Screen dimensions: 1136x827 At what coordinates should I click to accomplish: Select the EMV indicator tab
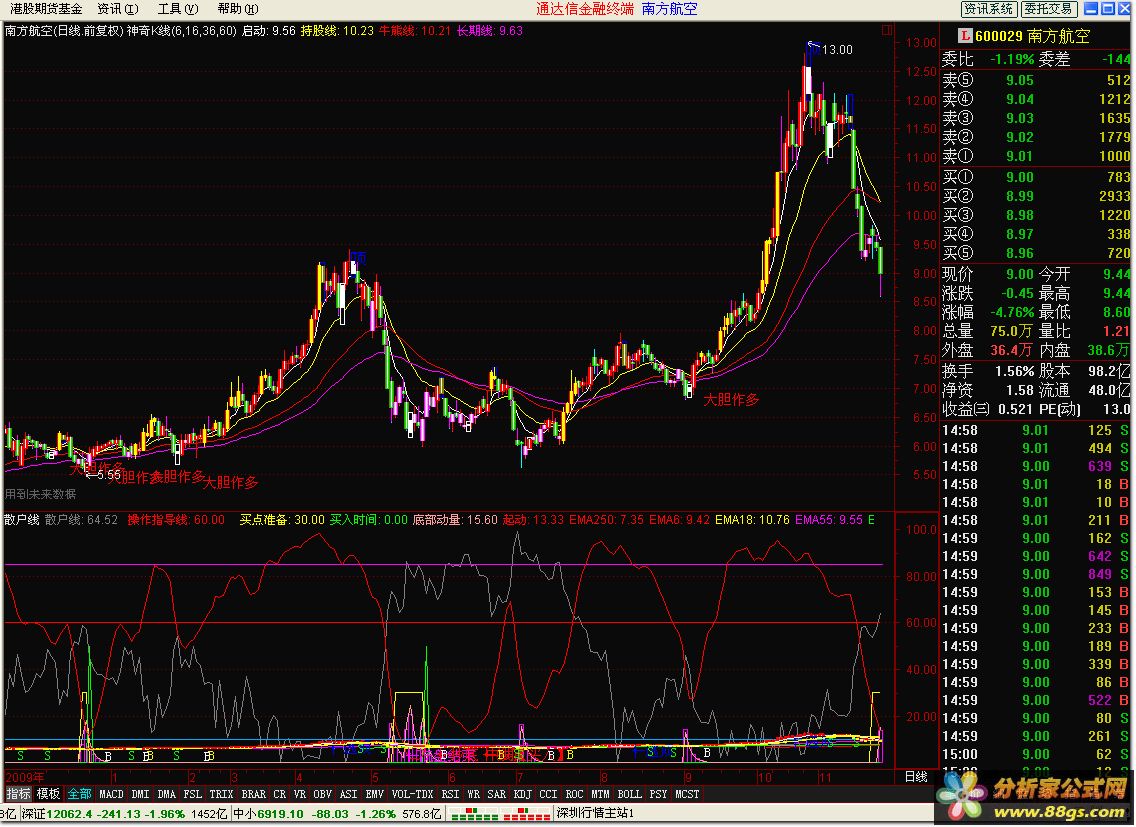pyautogui.click(x=375, y=794)
